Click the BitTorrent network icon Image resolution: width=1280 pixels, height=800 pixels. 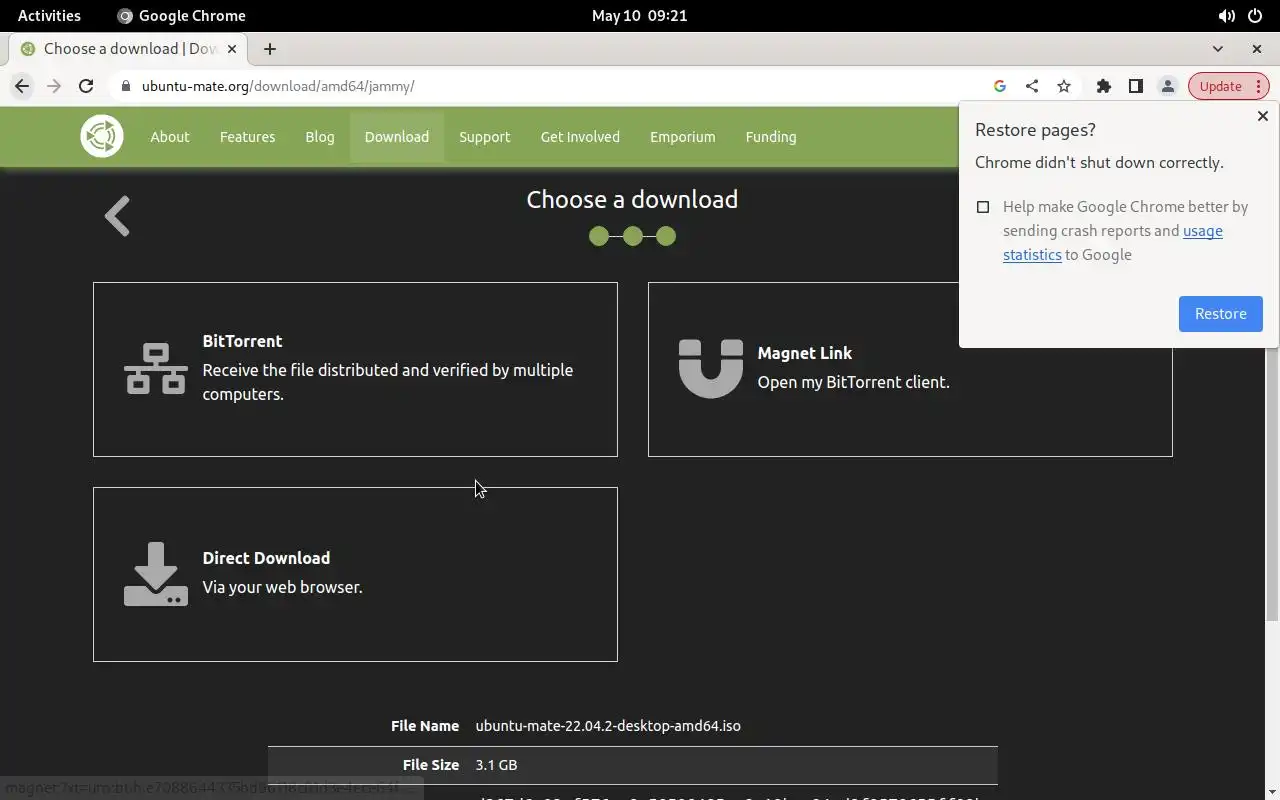pos(156,369)
